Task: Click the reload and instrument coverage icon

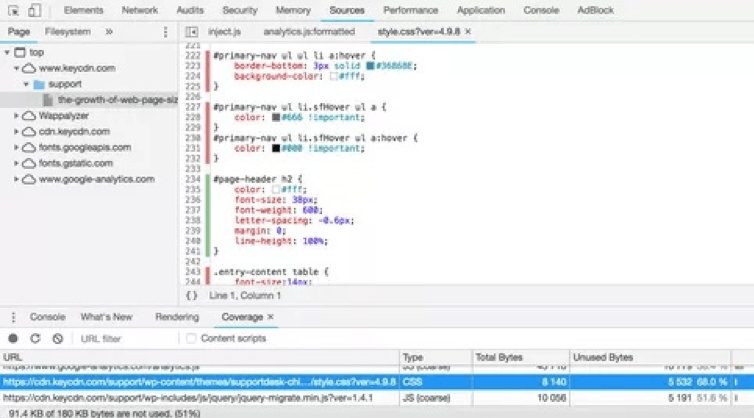Action: pyautogui.click(x=35, y=339)
